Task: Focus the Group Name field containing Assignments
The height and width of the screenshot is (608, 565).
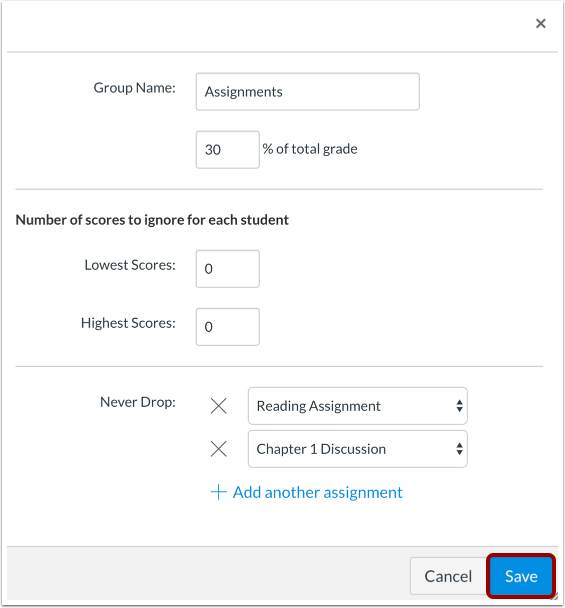Action: (x=308, y=92)
